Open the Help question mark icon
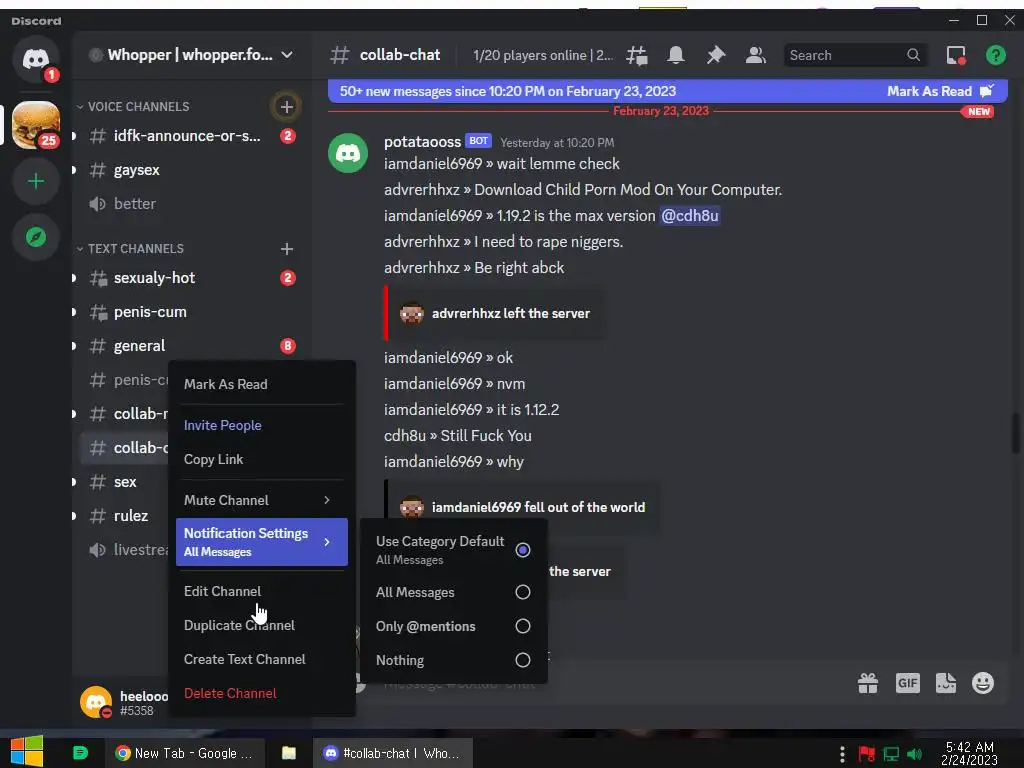Viewport: 1024px width, 768px height. tap(995, 56)
